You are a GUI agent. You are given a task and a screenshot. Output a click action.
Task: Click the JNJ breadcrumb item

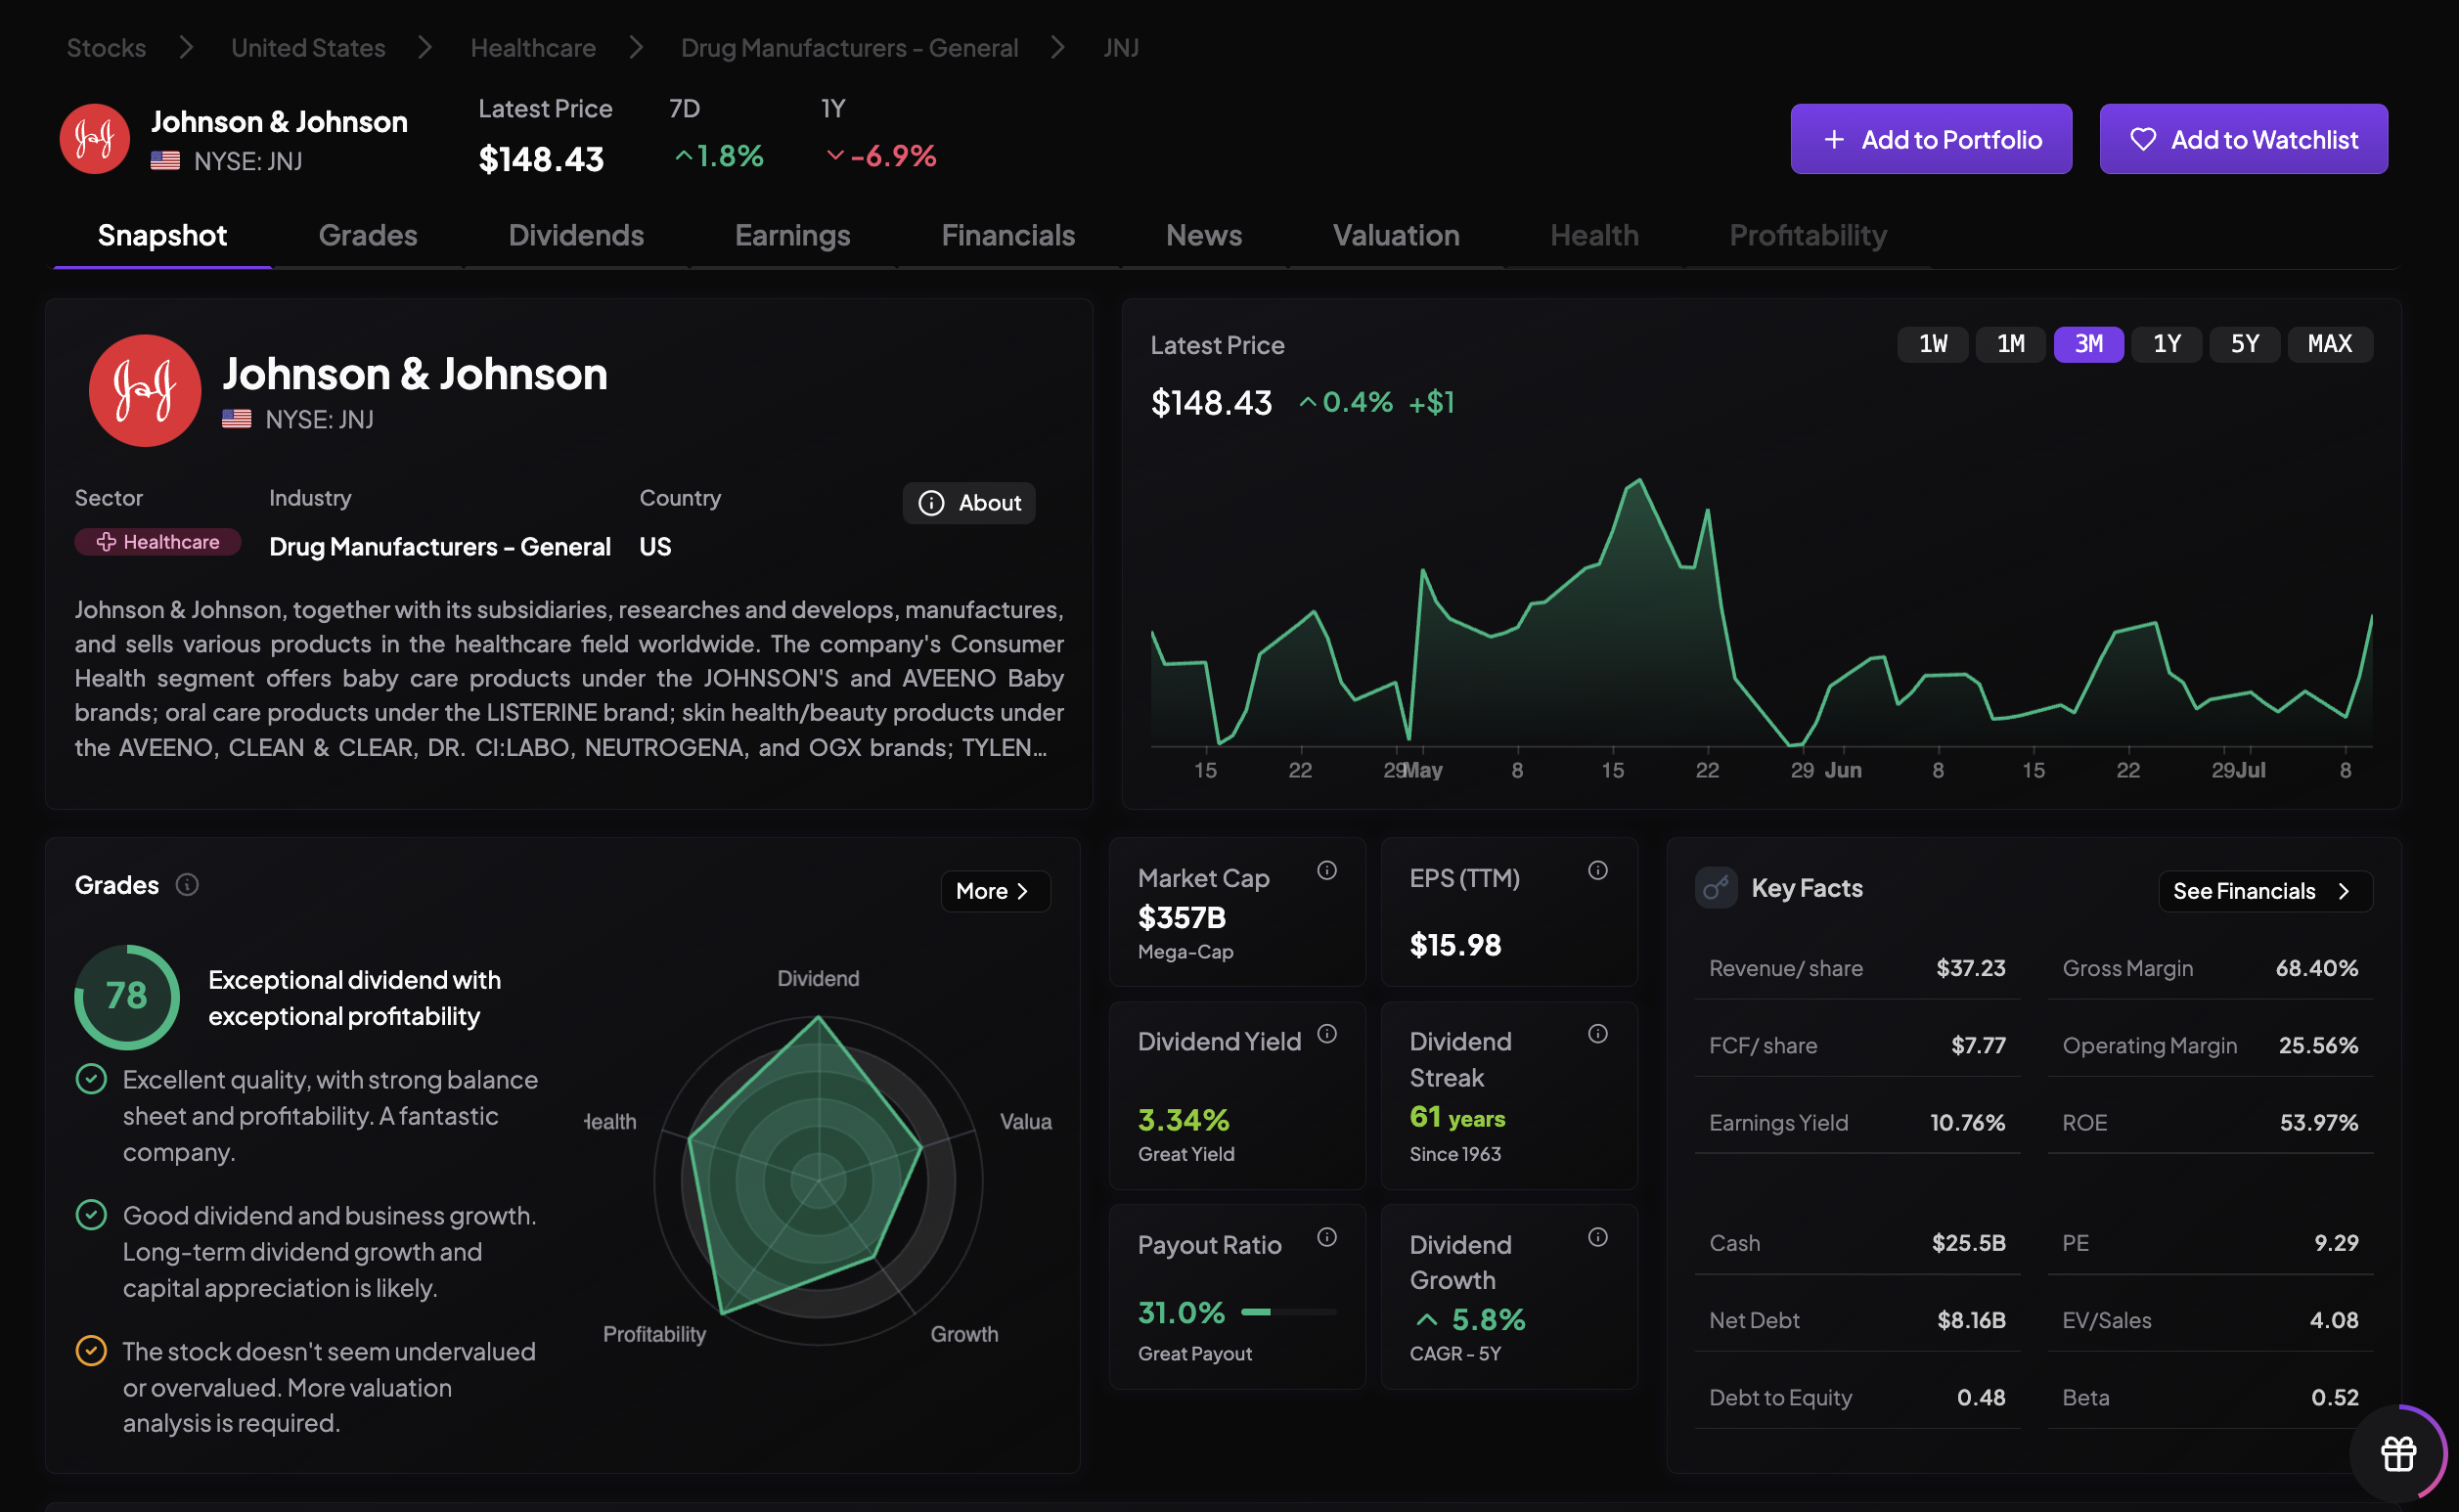pos(1121,48)
